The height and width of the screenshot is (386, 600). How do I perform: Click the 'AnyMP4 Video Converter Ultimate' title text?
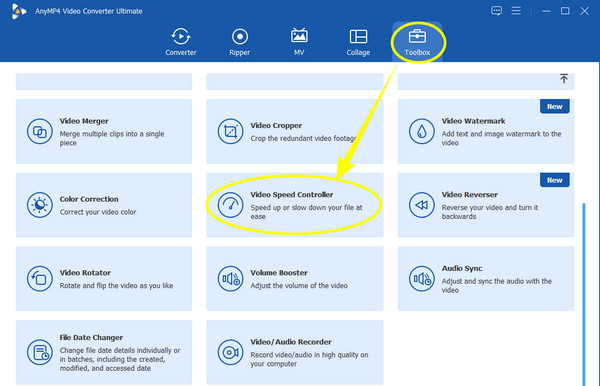click(89, 11)
